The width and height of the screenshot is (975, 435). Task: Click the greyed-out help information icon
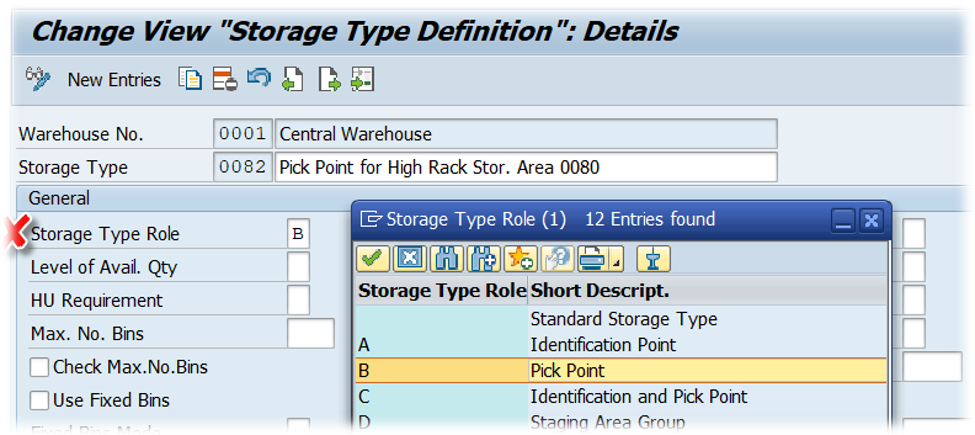point(557,260)
